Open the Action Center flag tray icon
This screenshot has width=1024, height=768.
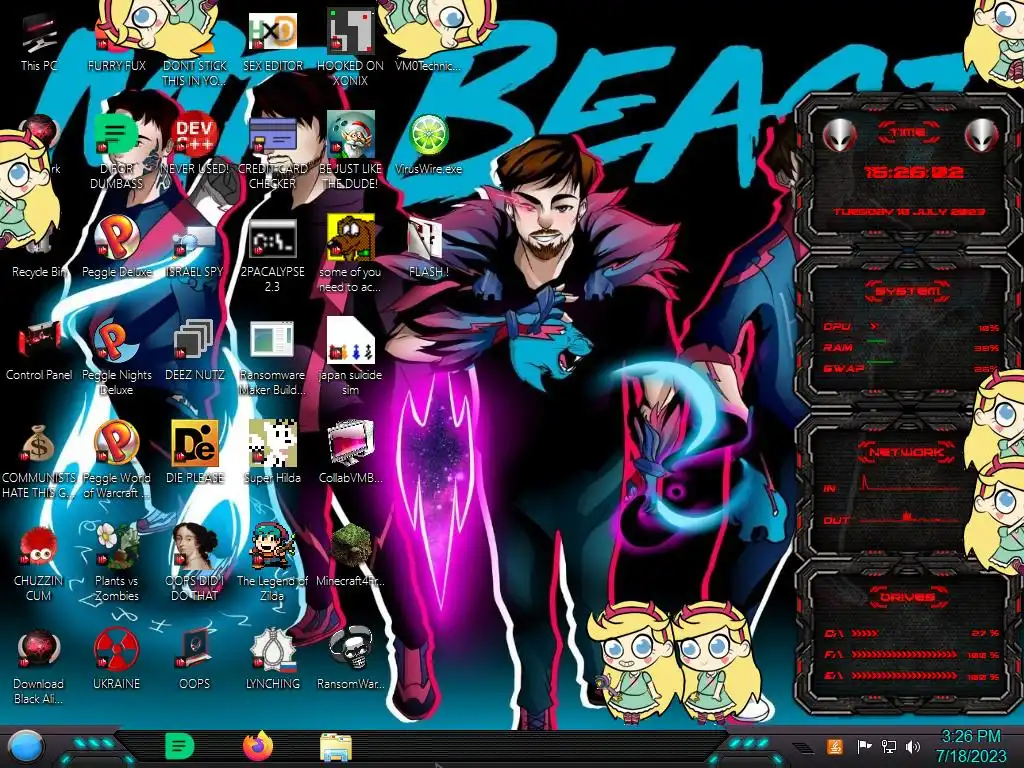[865, 746]
